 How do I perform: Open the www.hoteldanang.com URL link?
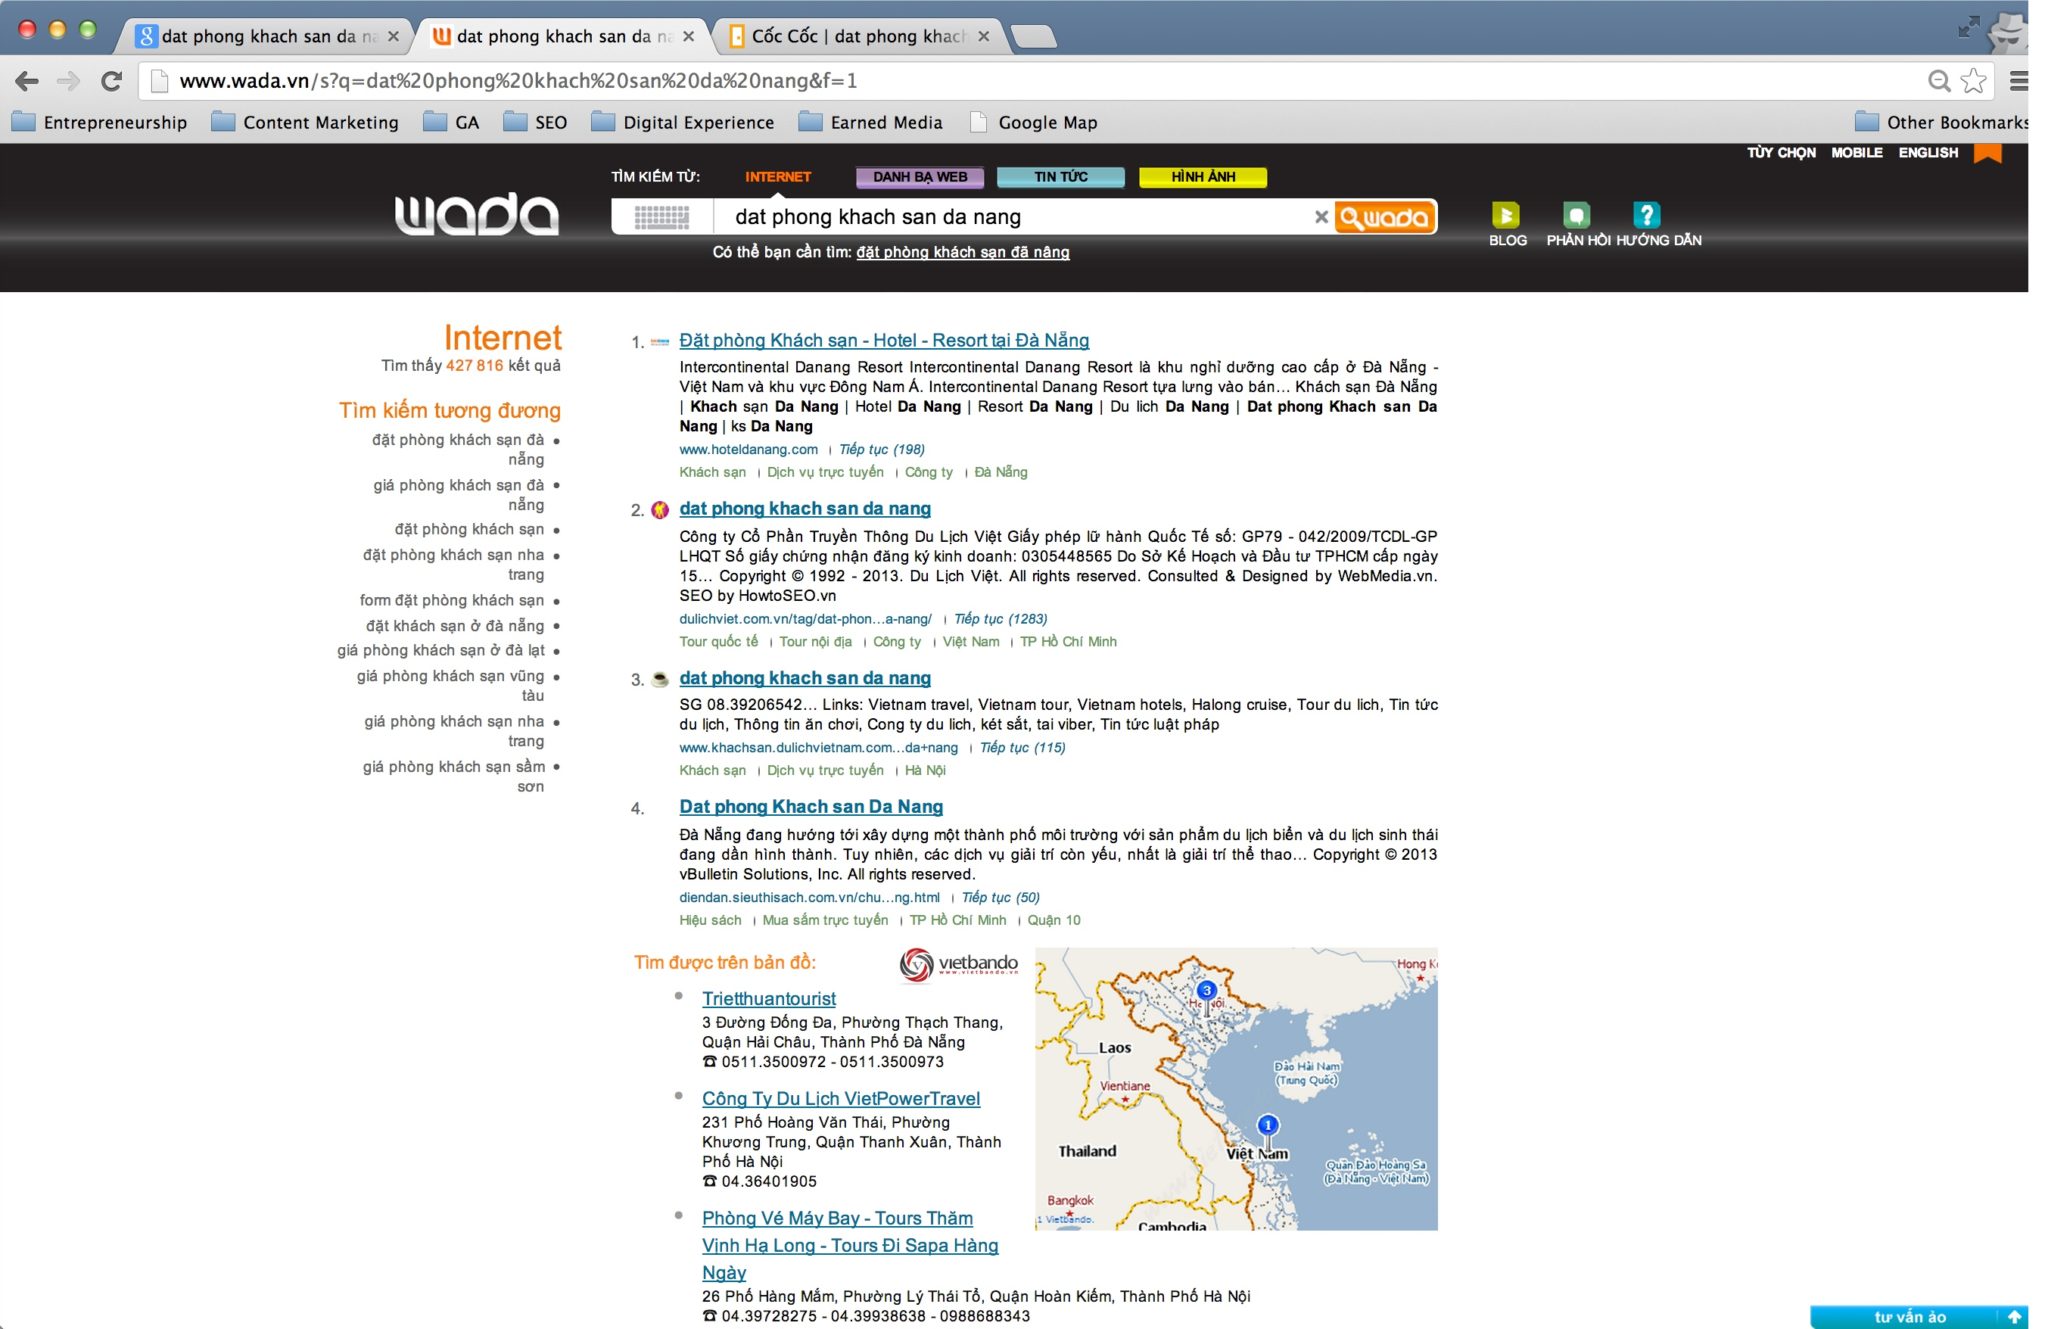click(x=748, y=449)
